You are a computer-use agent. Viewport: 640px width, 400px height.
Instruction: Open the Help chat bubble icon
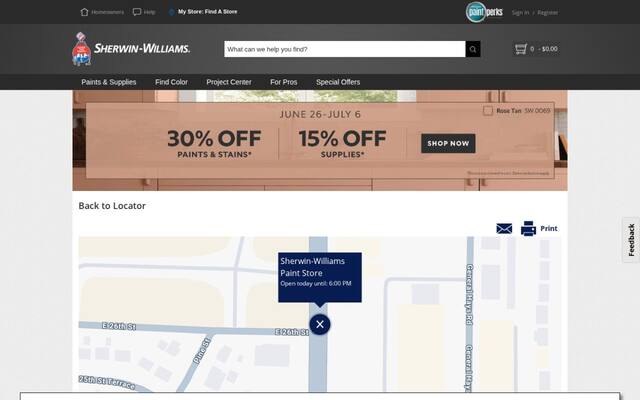137,12
